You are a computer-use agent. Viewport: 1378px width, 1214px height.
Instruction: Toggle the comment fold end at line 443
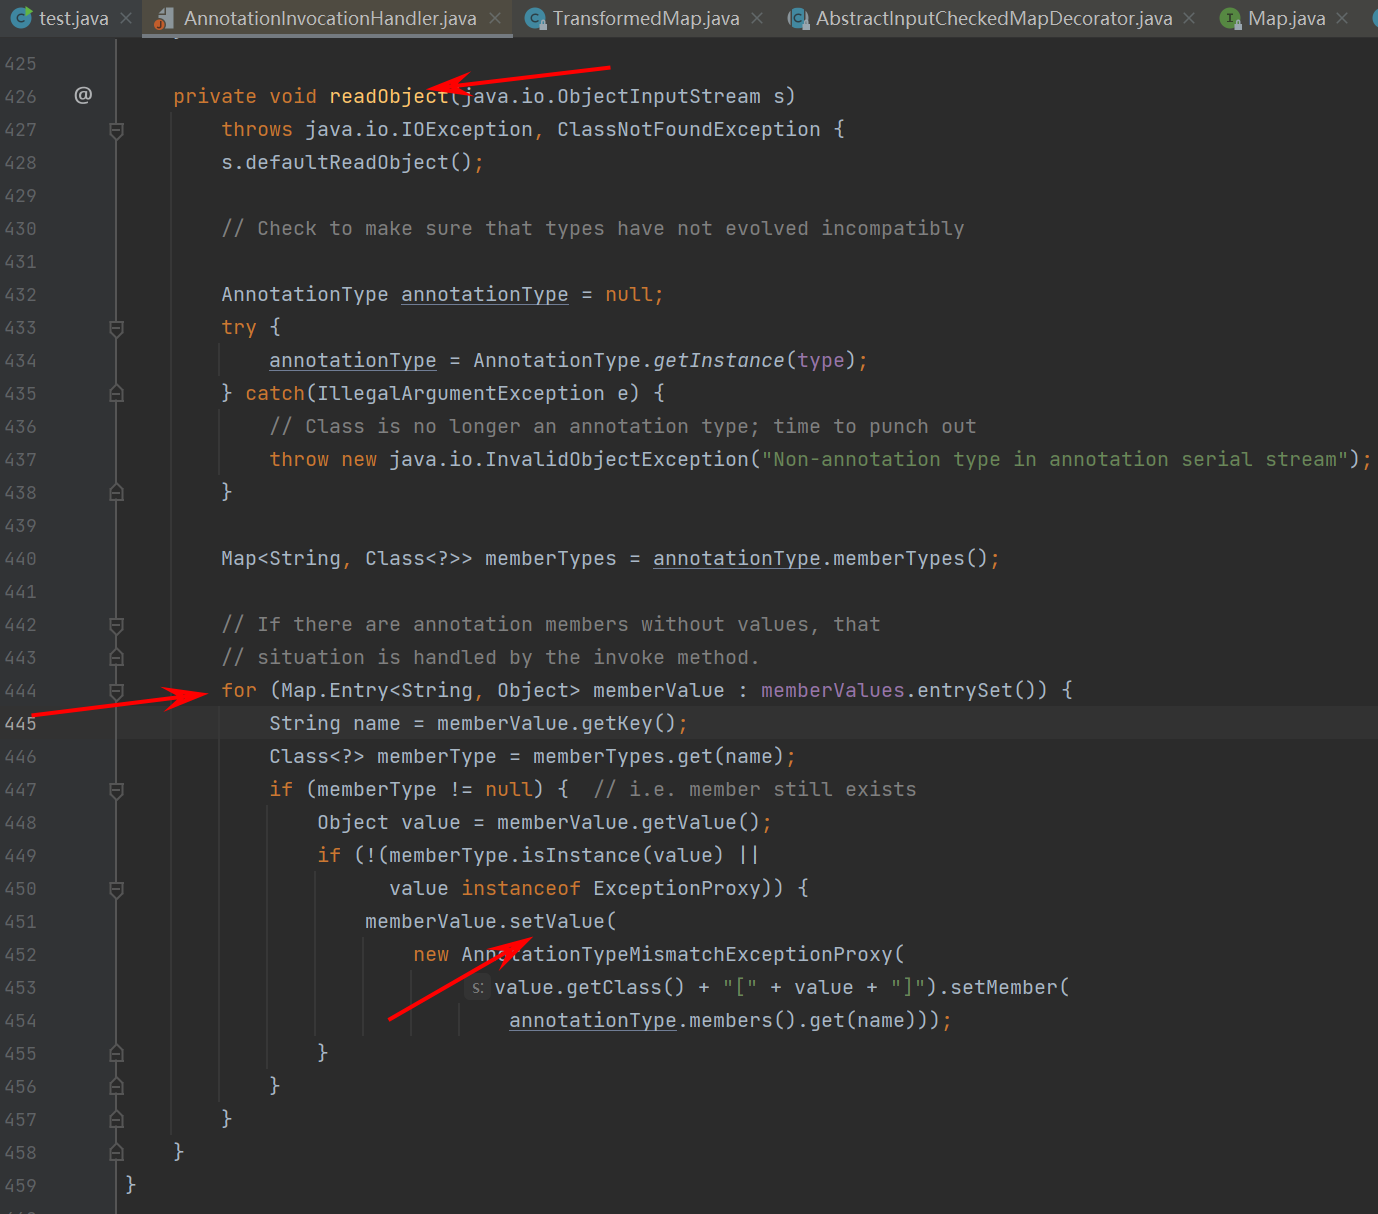tap(116, 658)
